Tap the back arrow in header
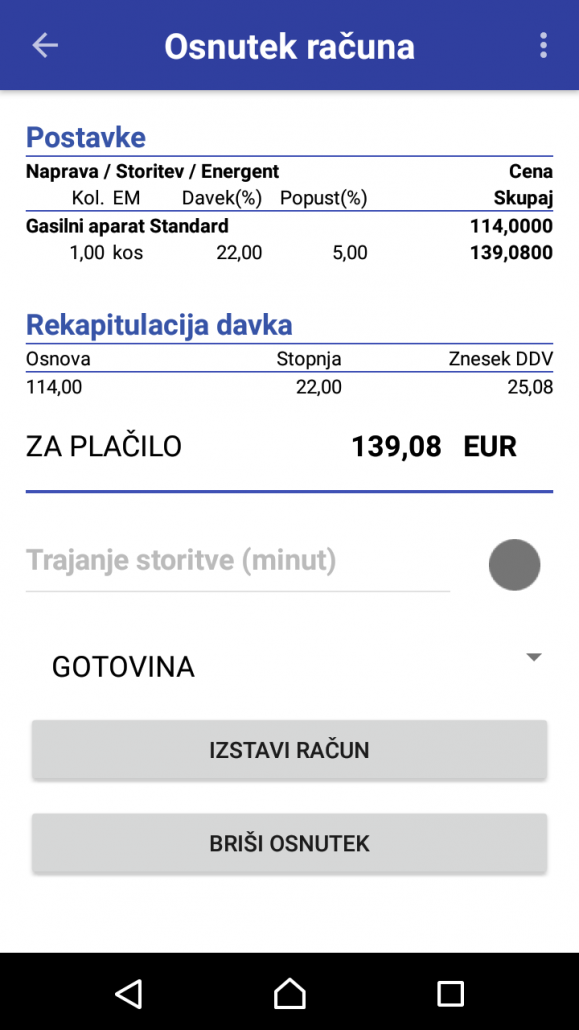The width and height of the screenshot is (579, 1030). click(45, 45)
